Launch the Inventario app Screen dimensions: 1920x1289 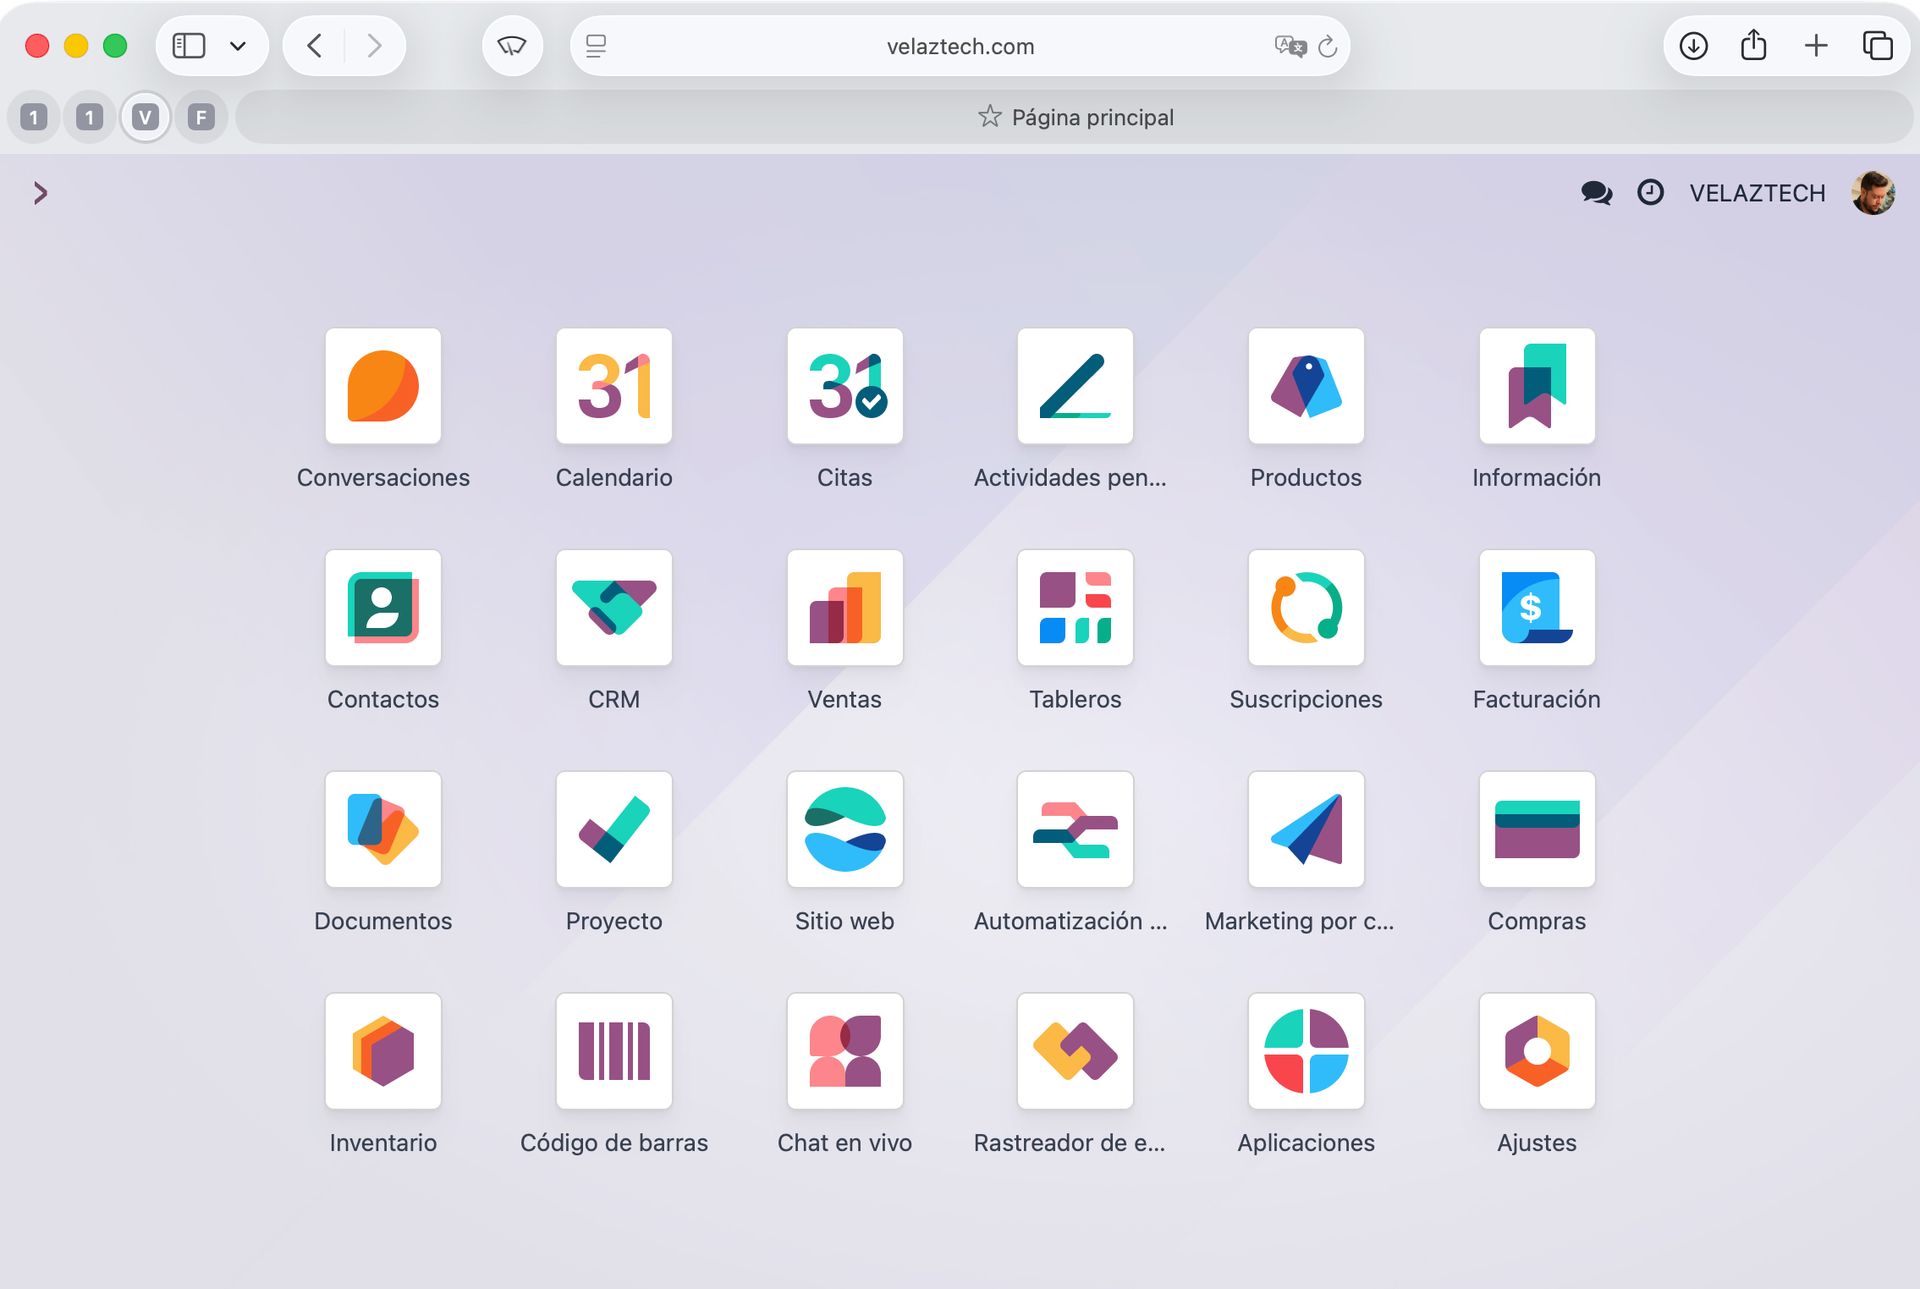383,1051
